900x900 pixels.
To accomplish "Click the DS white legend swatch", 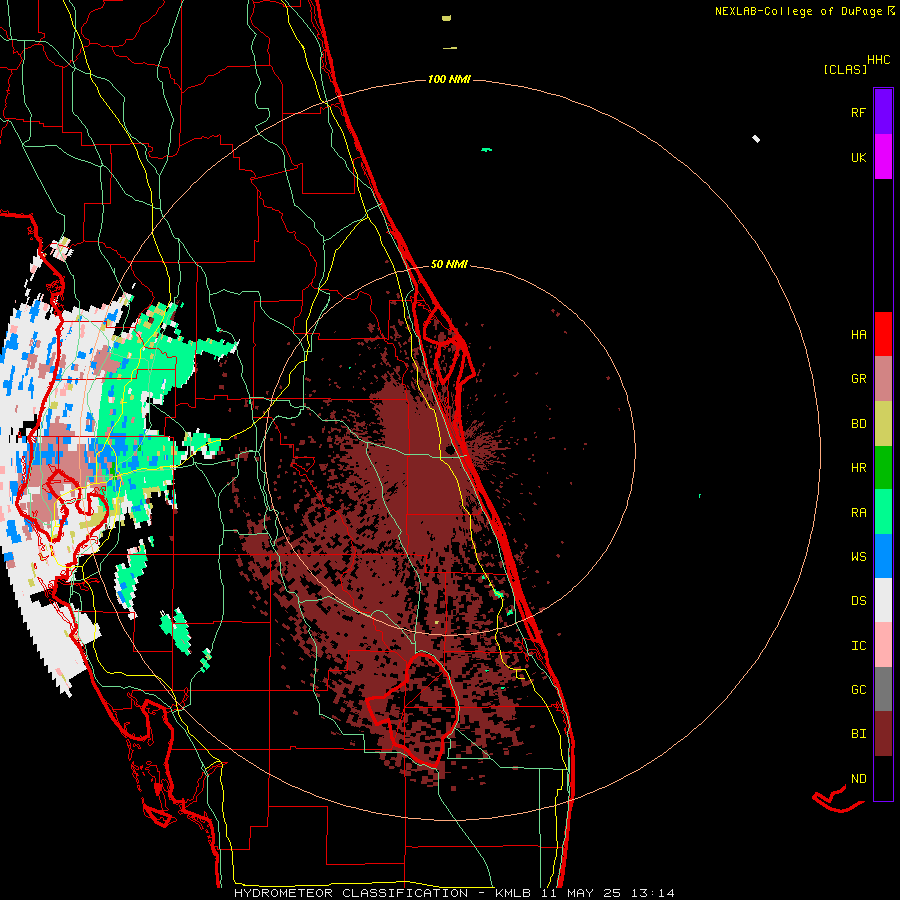I will (x=883, y=600).
